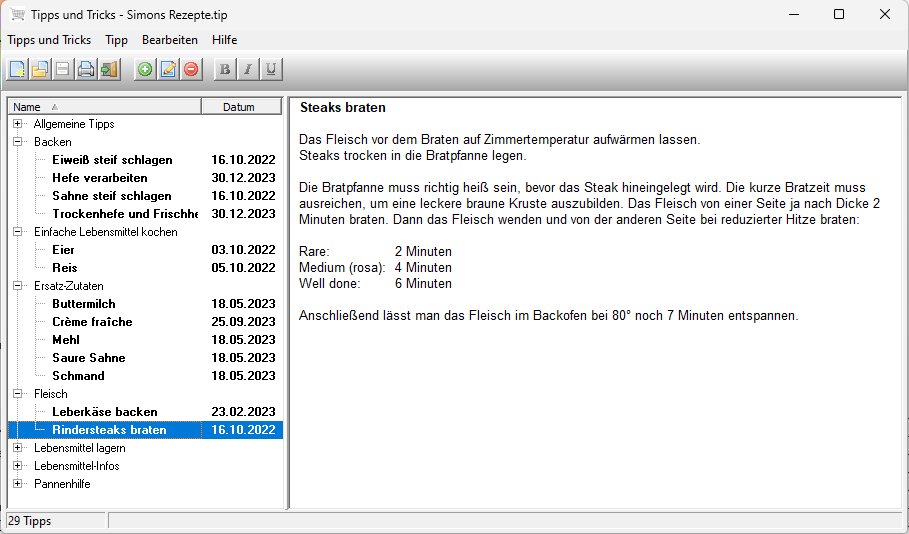Click the Save icon in toolbar

coord(62,70)
